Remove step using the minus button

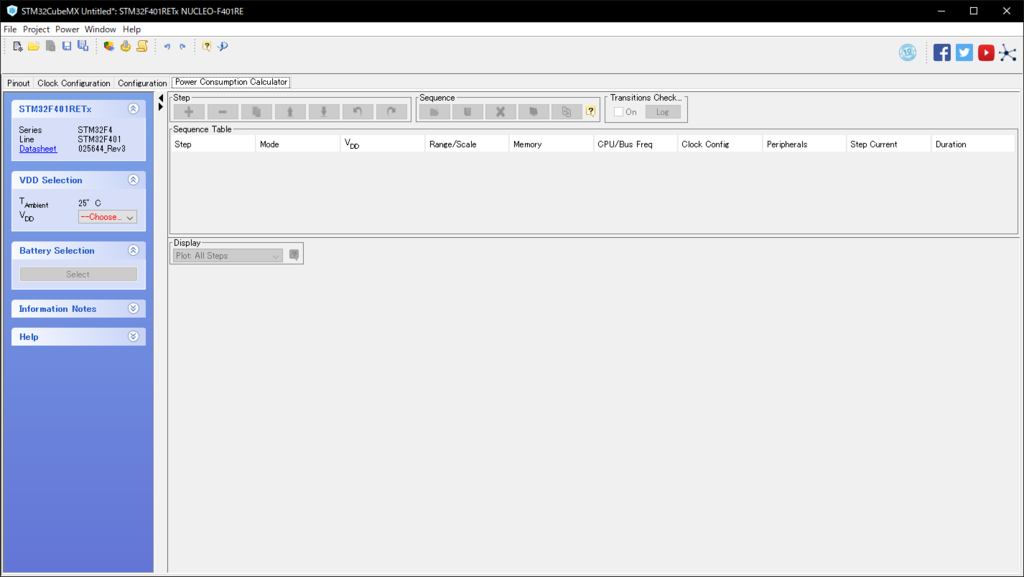pos(223,112)
